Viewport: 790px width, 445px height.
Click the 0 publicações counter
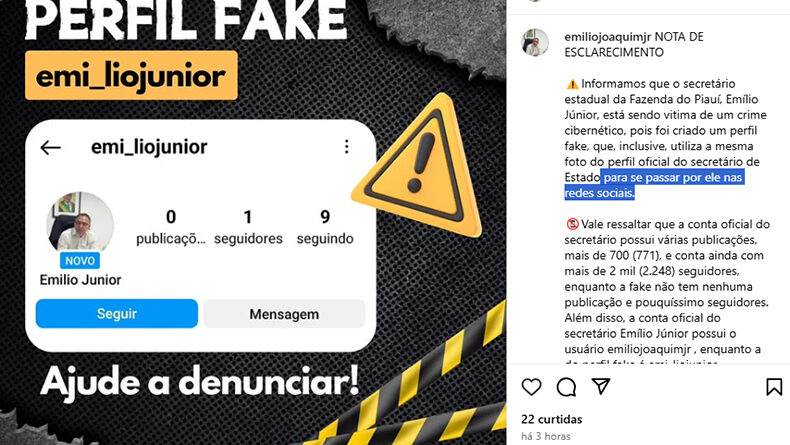coord(171,227)
